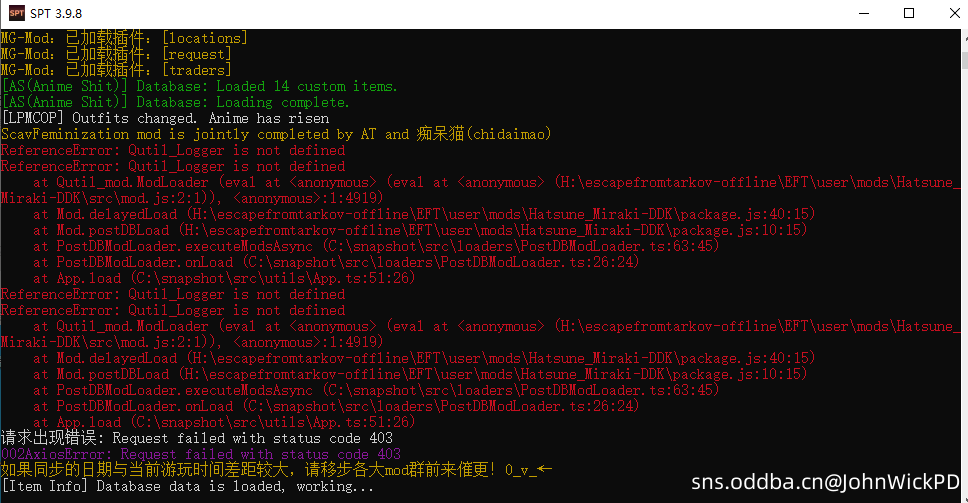
Task: Maximize the SPT 3.9.8 console window
Action: [909, 13]
